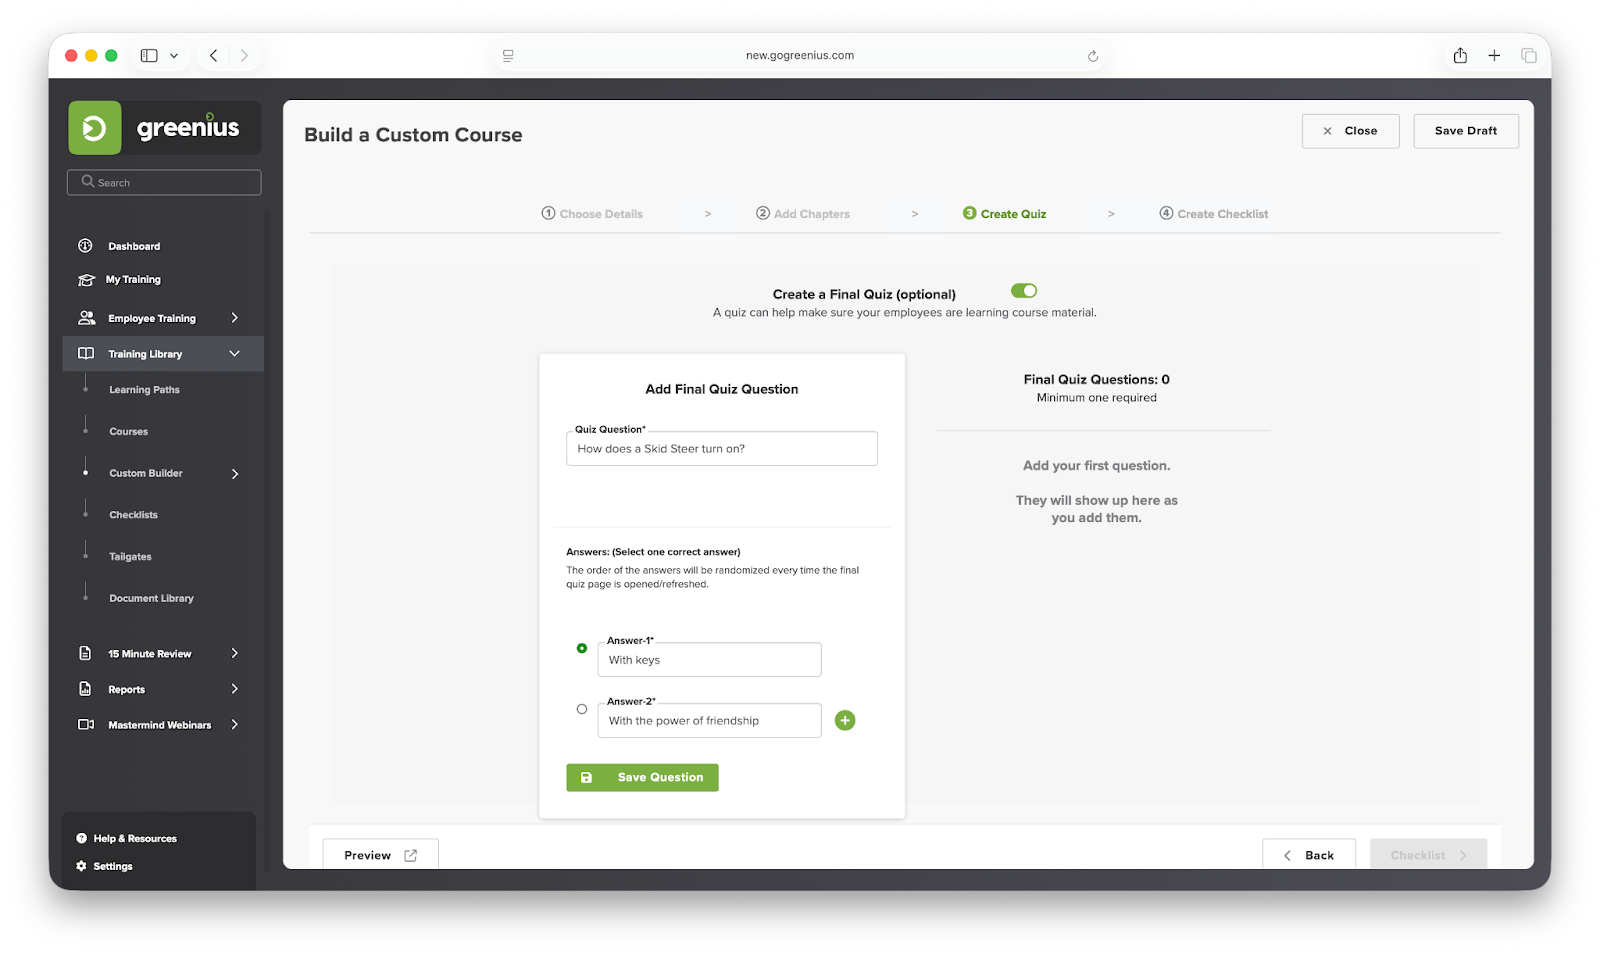The width and height of the screenshot is (1600, 955).
Task: Reload the page with refresh icon
Action: click(1093, 56)
